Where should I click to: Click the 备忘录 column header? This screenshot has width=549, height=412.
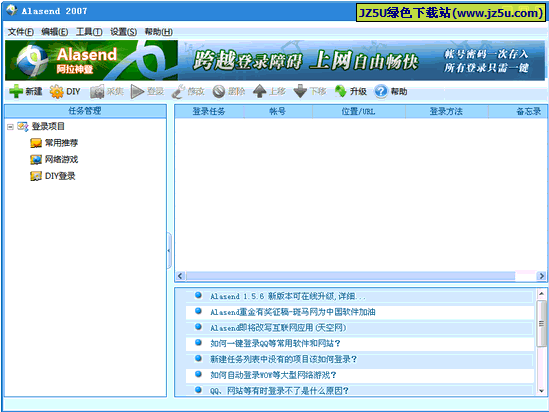tap(518, 111)
